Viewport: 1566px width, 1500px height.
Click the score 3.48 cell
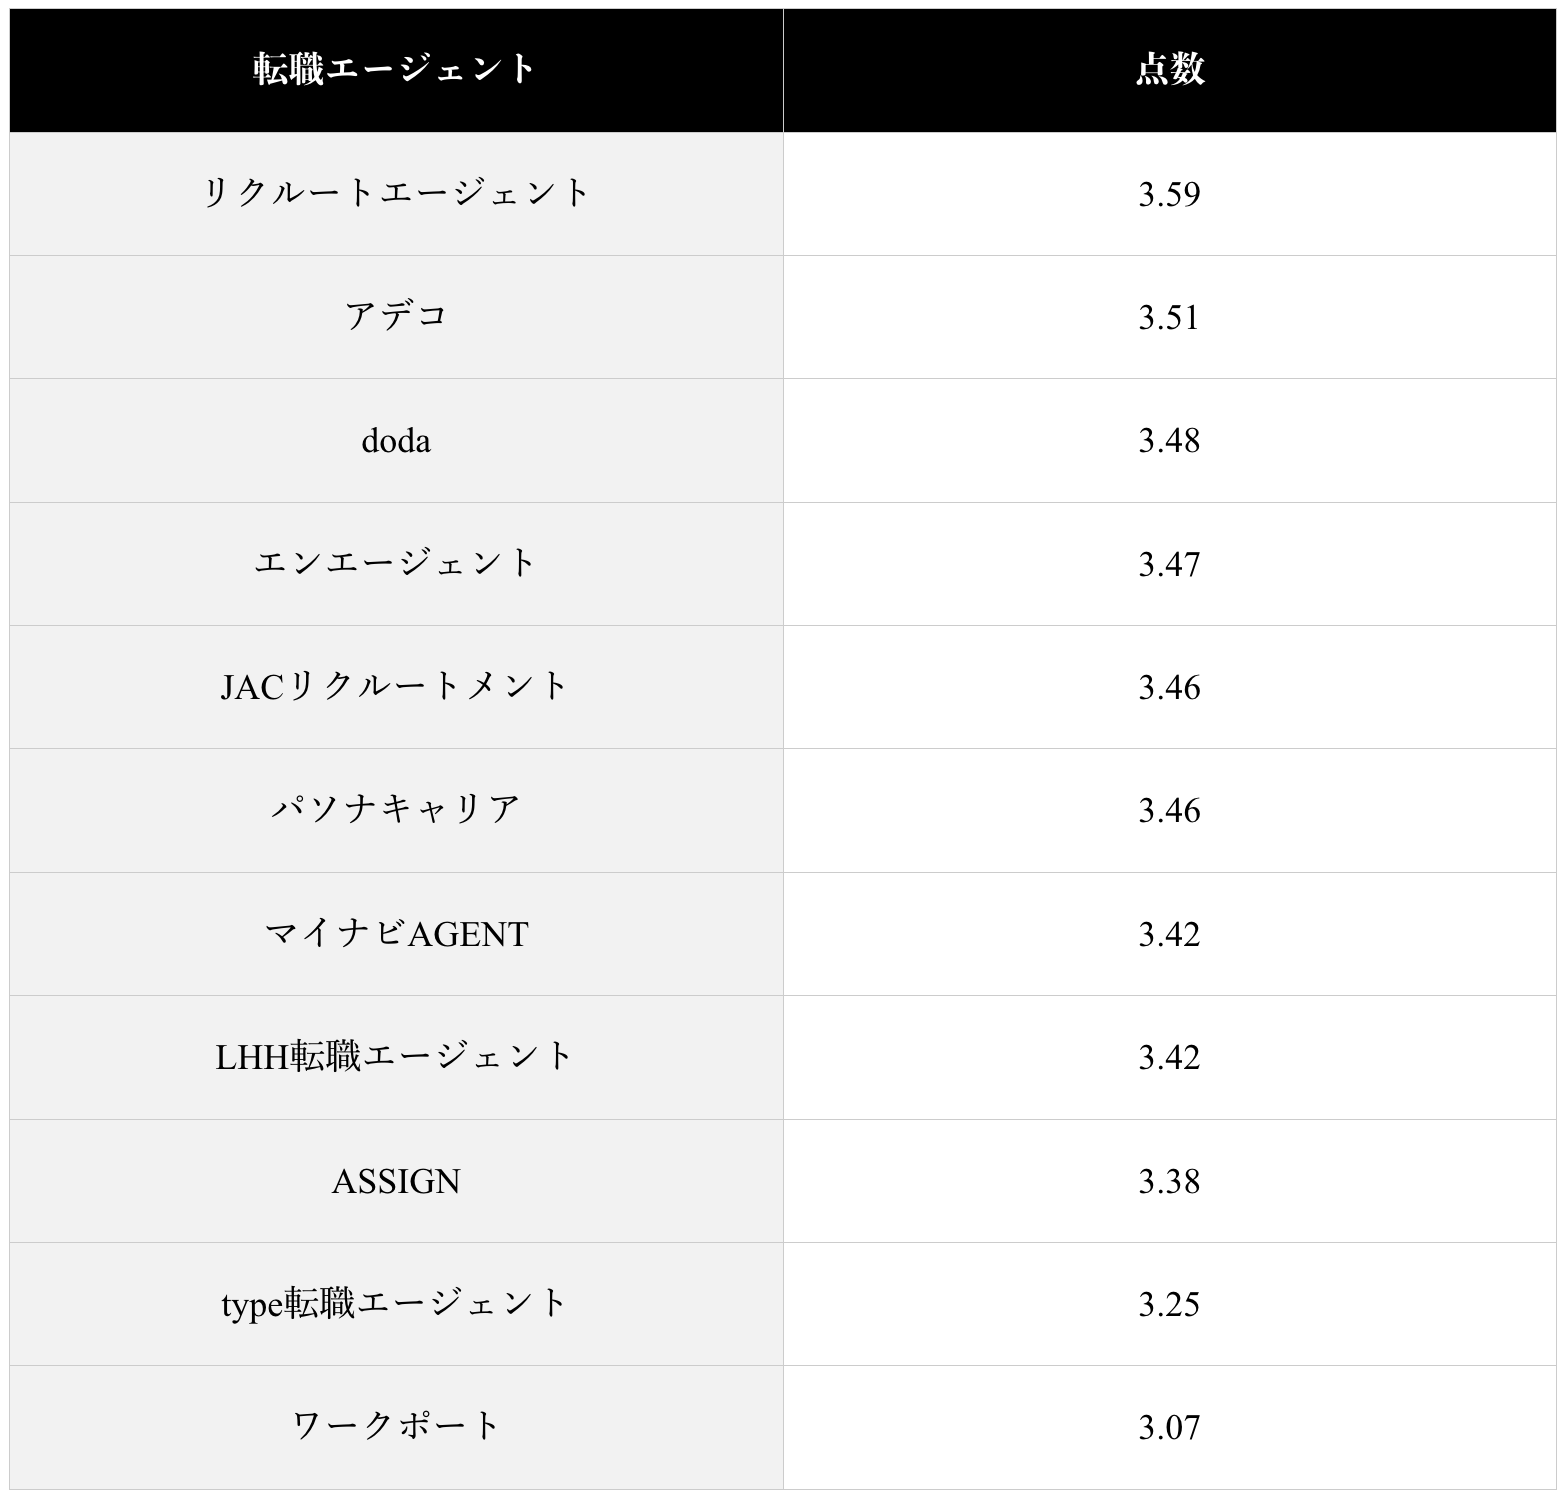pos(1169,441)
